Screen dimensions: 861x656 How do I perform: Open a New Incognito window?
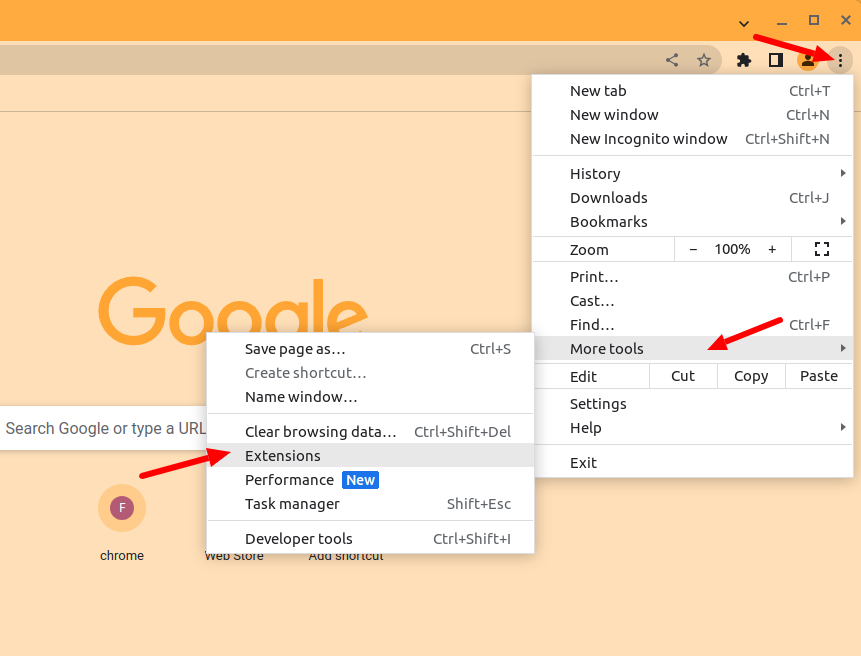tap(692, 139)
